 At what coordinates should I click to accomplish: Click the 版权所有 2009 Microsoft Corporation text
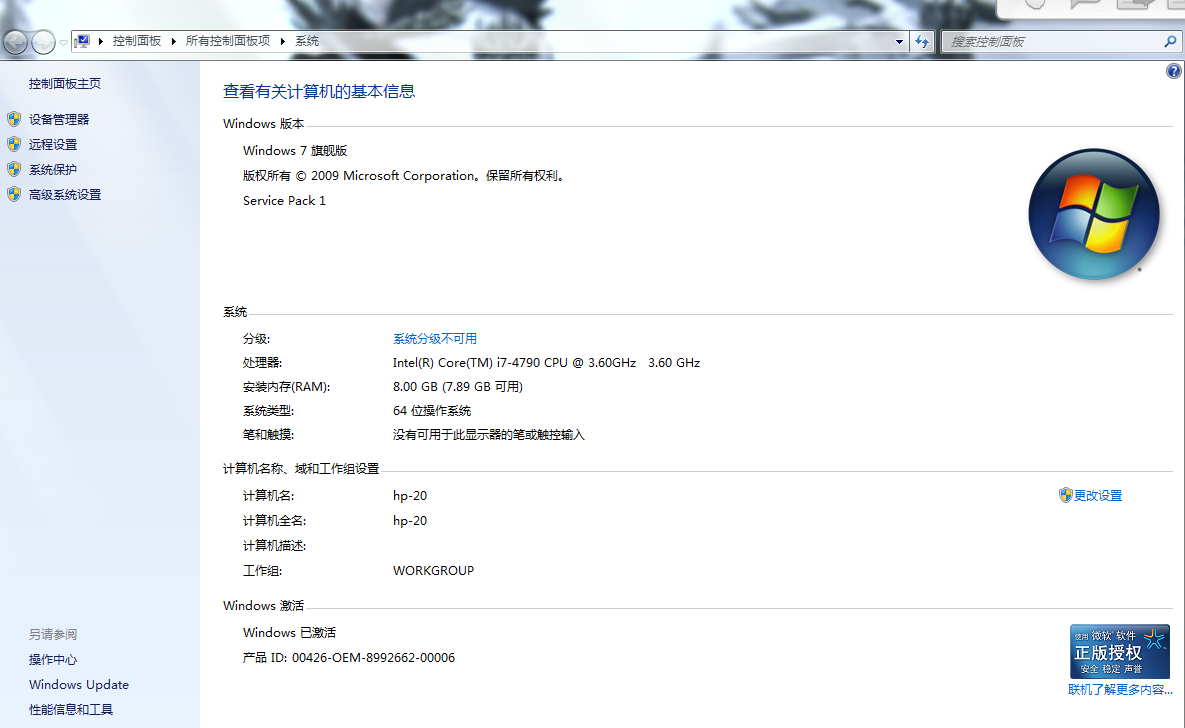pos(404,175)
